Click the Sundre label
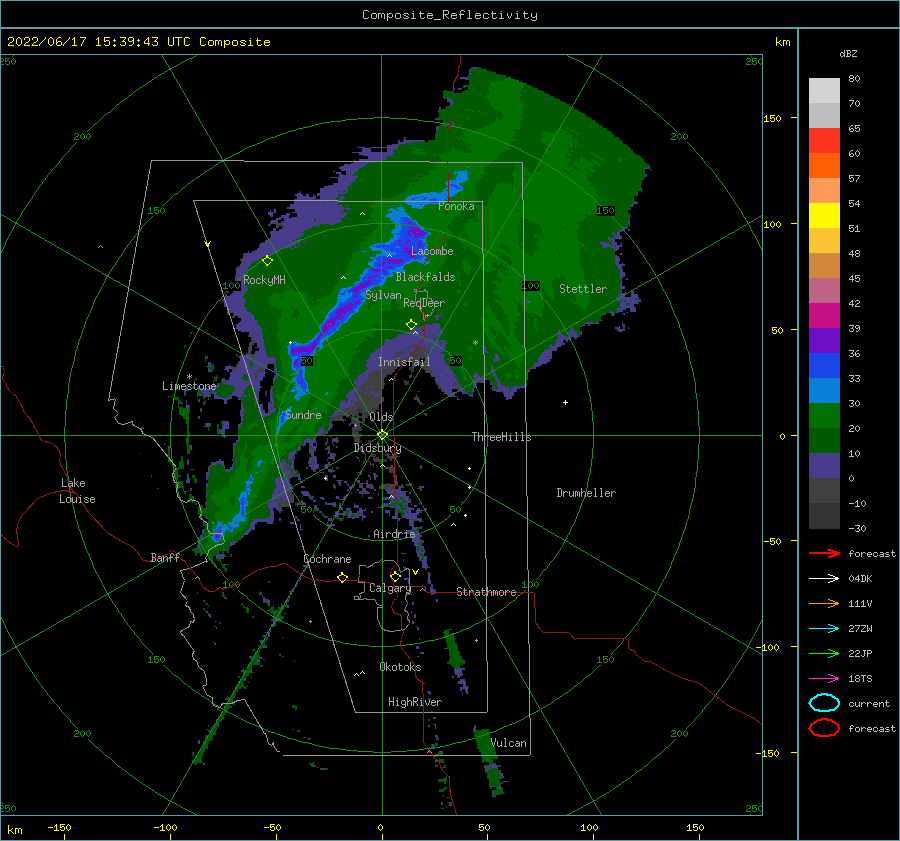This screenshot has width=900, height=841. (x=303, y=414)
